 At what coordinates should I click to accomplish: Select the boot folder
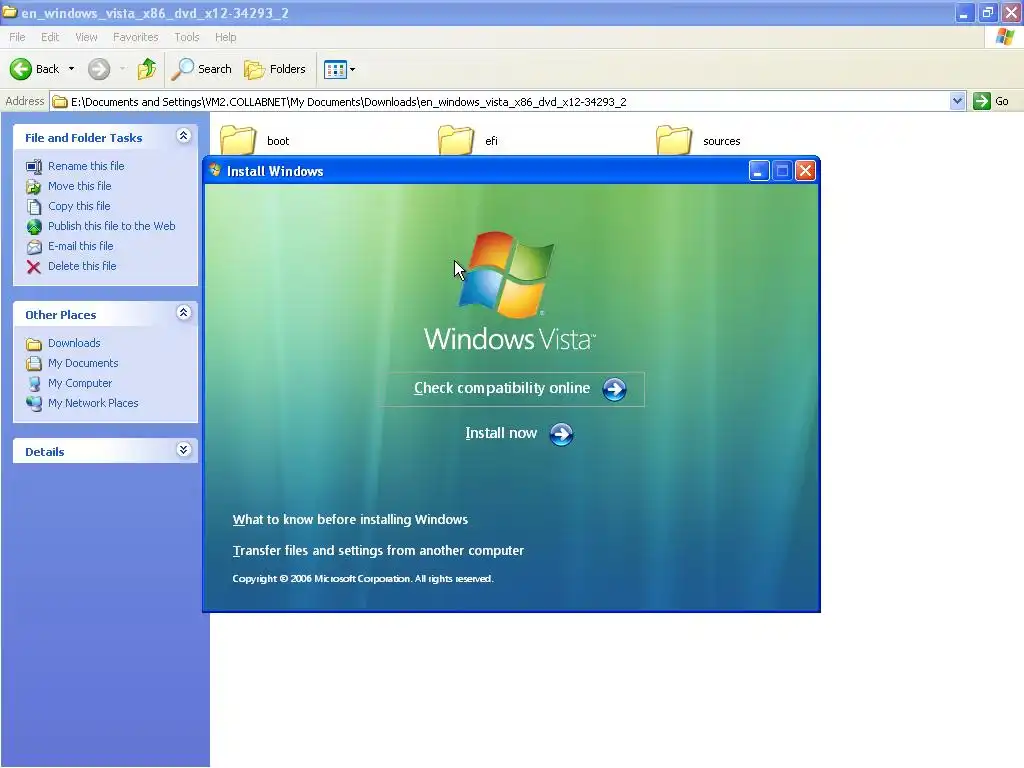pyautogui.click(x=255, y=140)
